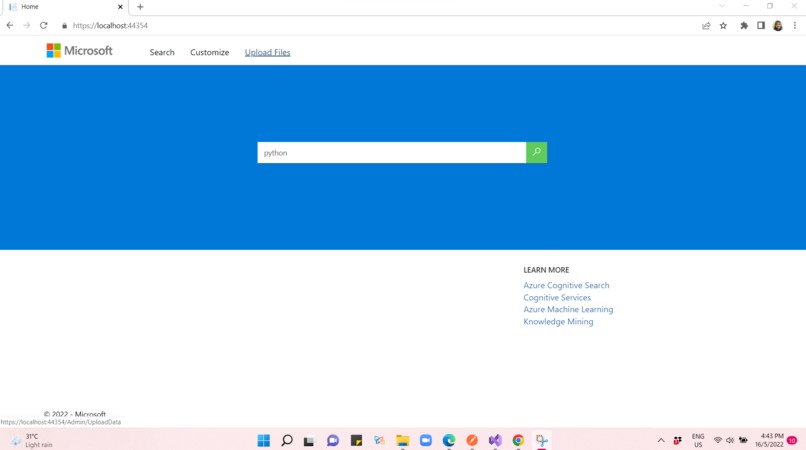This screenshot has width=806, height=450.
Task: Open the ENG US language switcher
Action: tap(698, 441)
